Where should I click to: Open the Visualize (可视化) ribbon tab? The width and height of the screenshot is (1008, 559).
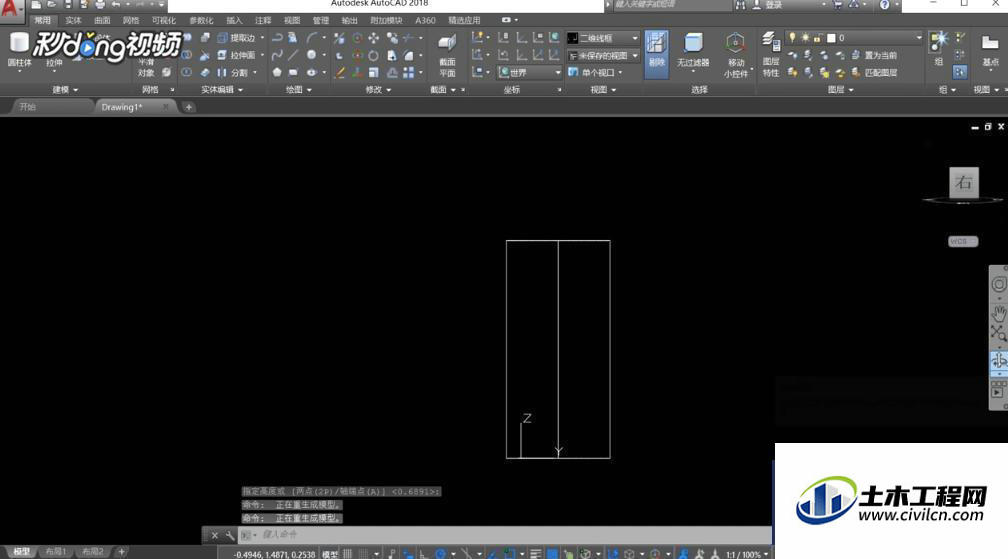click(163, 21)
